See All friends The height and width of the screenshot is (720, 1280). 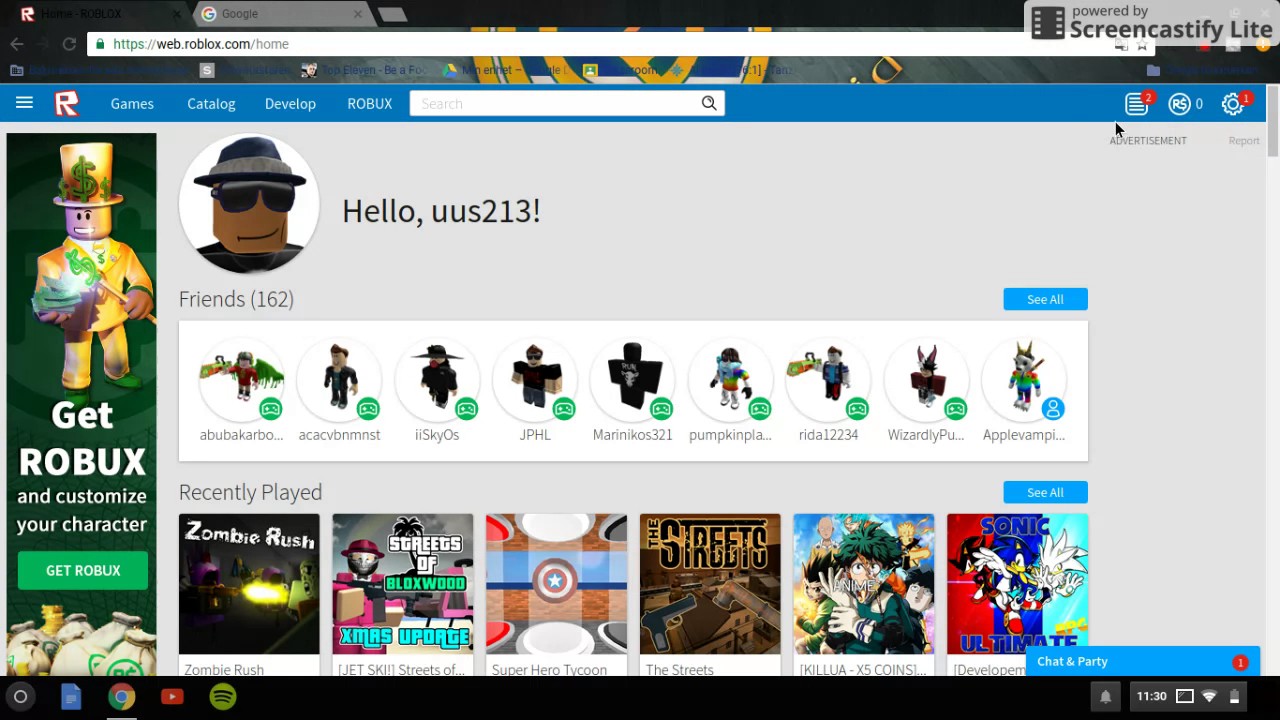click(x=1045, y=299)
